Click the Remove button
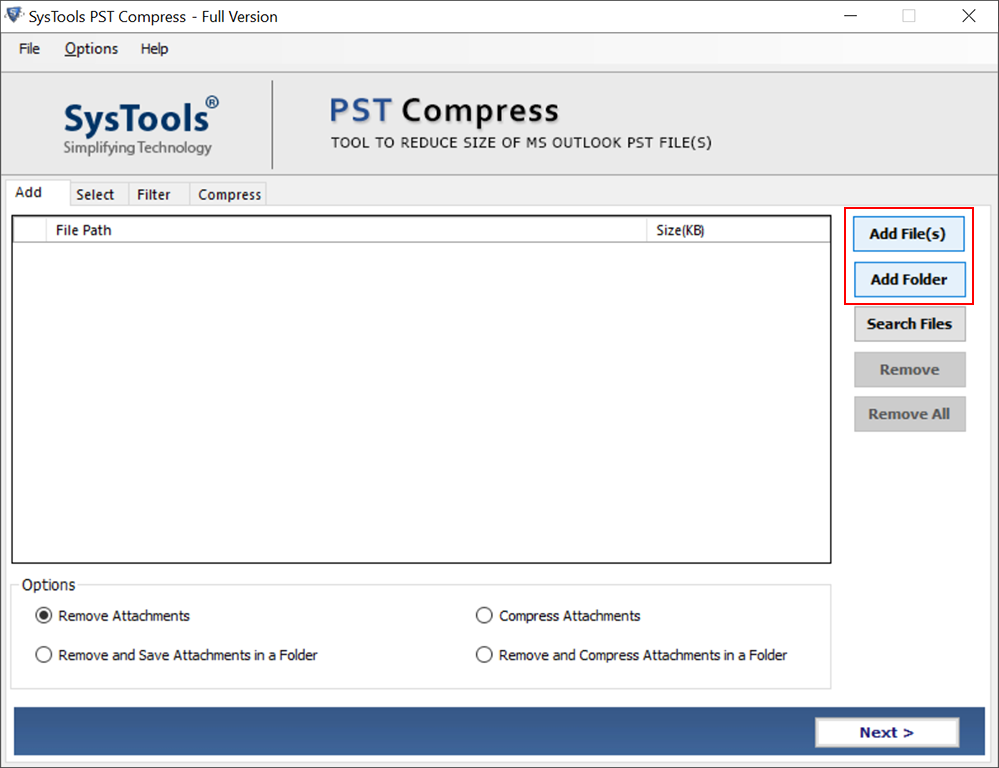999x768 pixels. (909, 370)
